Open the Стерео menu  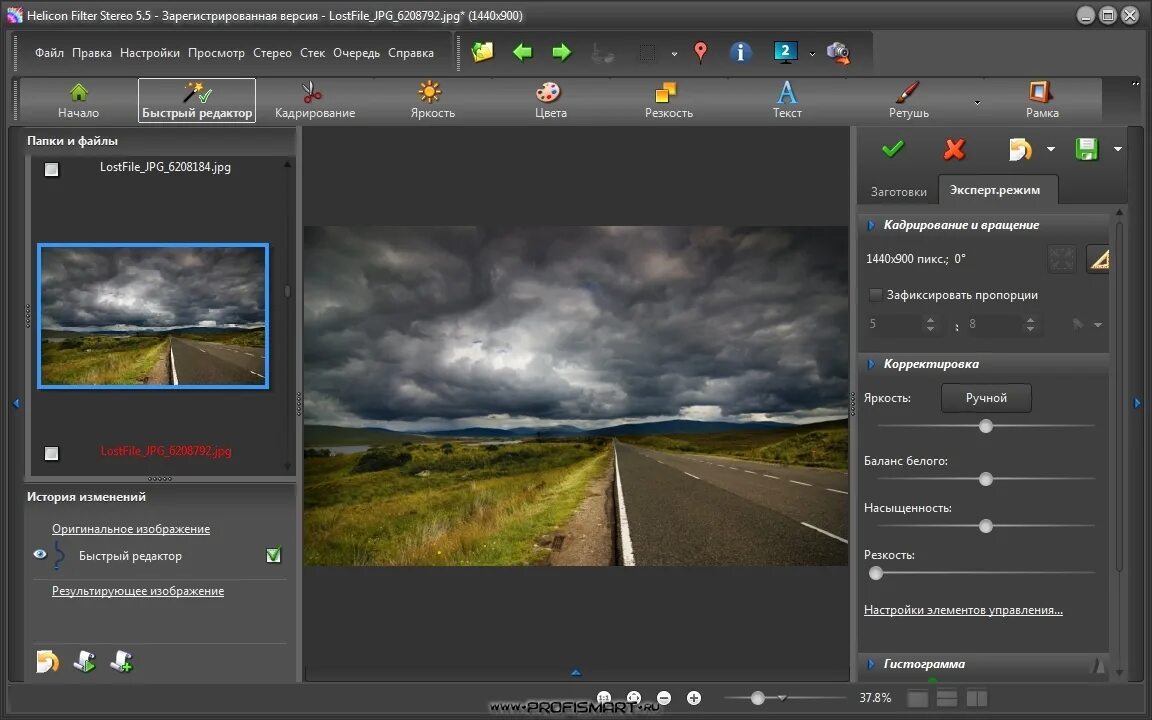coord(272,53)
